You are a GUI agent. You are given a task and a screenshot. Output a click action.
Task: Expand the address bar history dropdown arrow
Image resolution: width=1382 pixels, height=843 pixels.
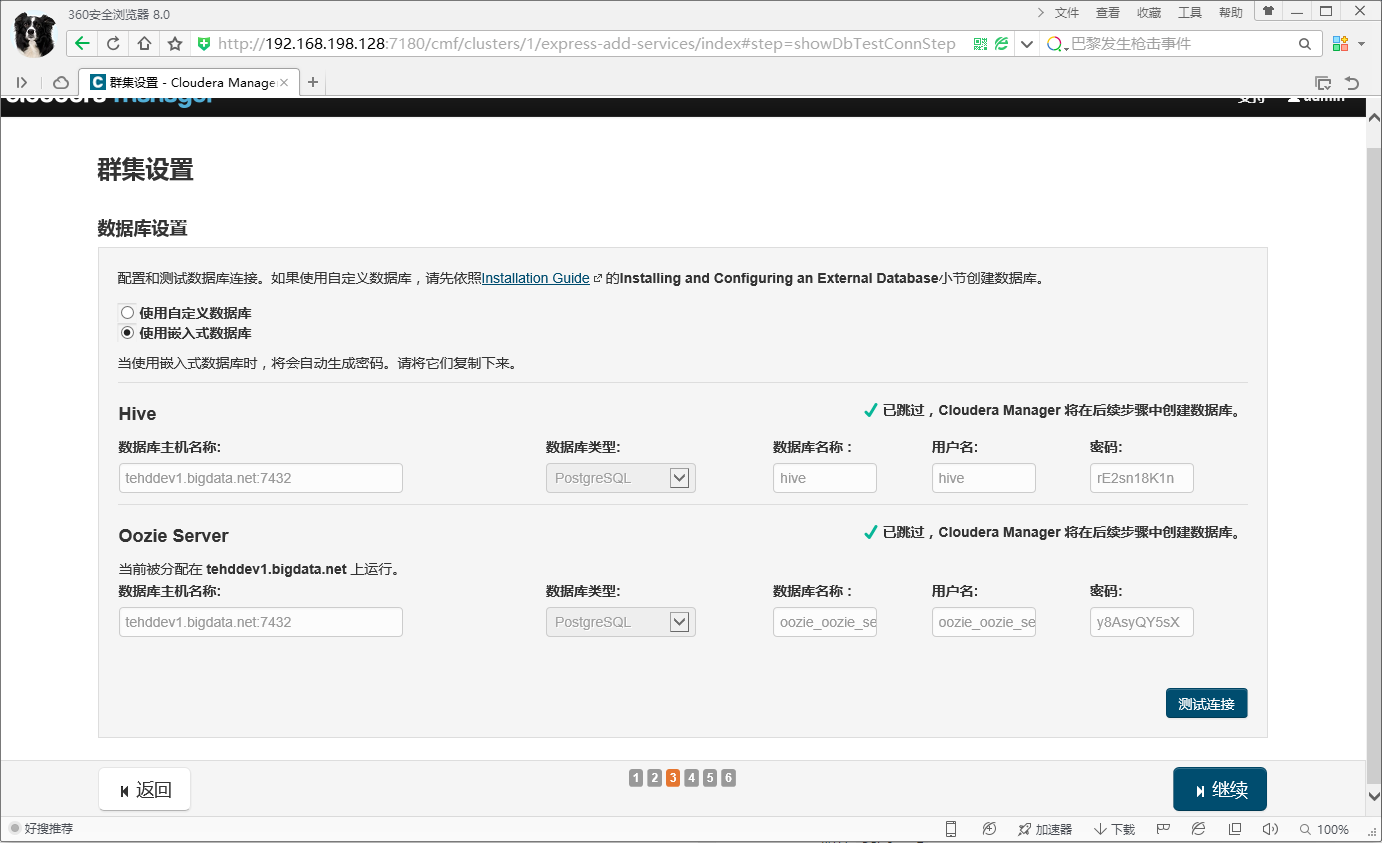pos(1026,44)
